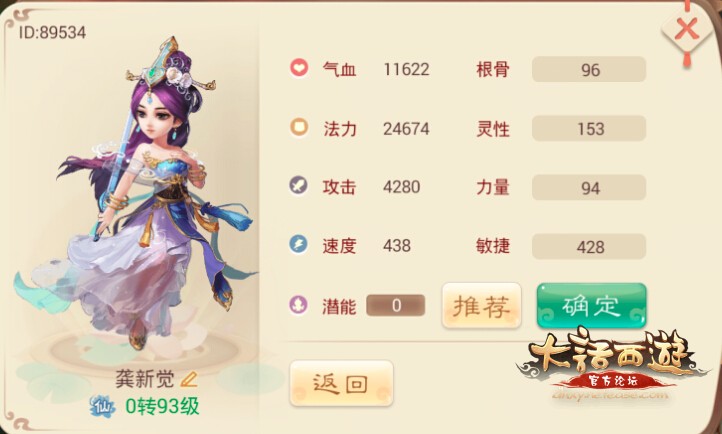Close the attribute panel with red X
The height and width of the screenshot is (434, 722).
pyautogui.click(x=686, y=30)
